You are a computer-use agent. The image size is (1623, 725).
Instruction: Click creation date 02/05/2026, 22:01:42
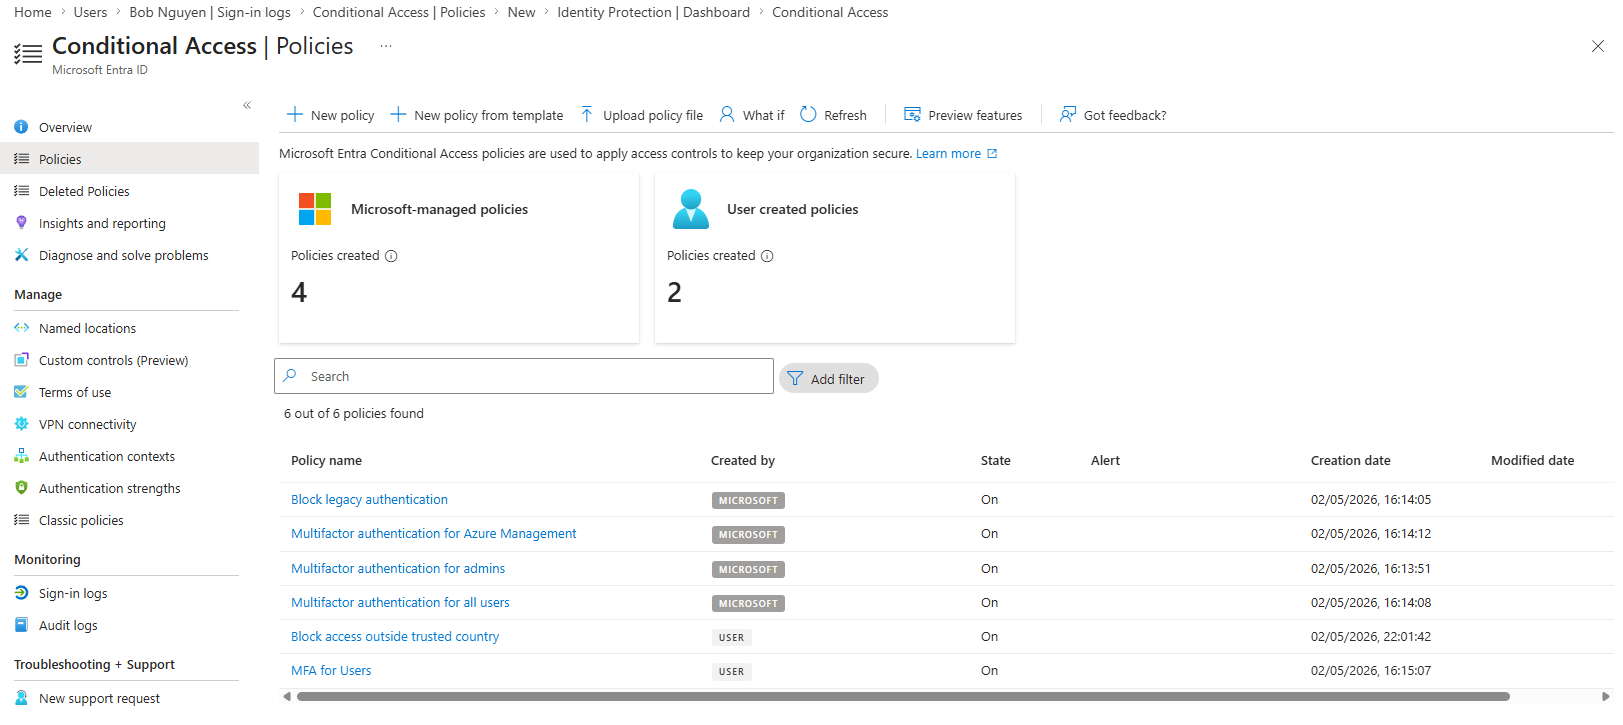pos(1371,636)
